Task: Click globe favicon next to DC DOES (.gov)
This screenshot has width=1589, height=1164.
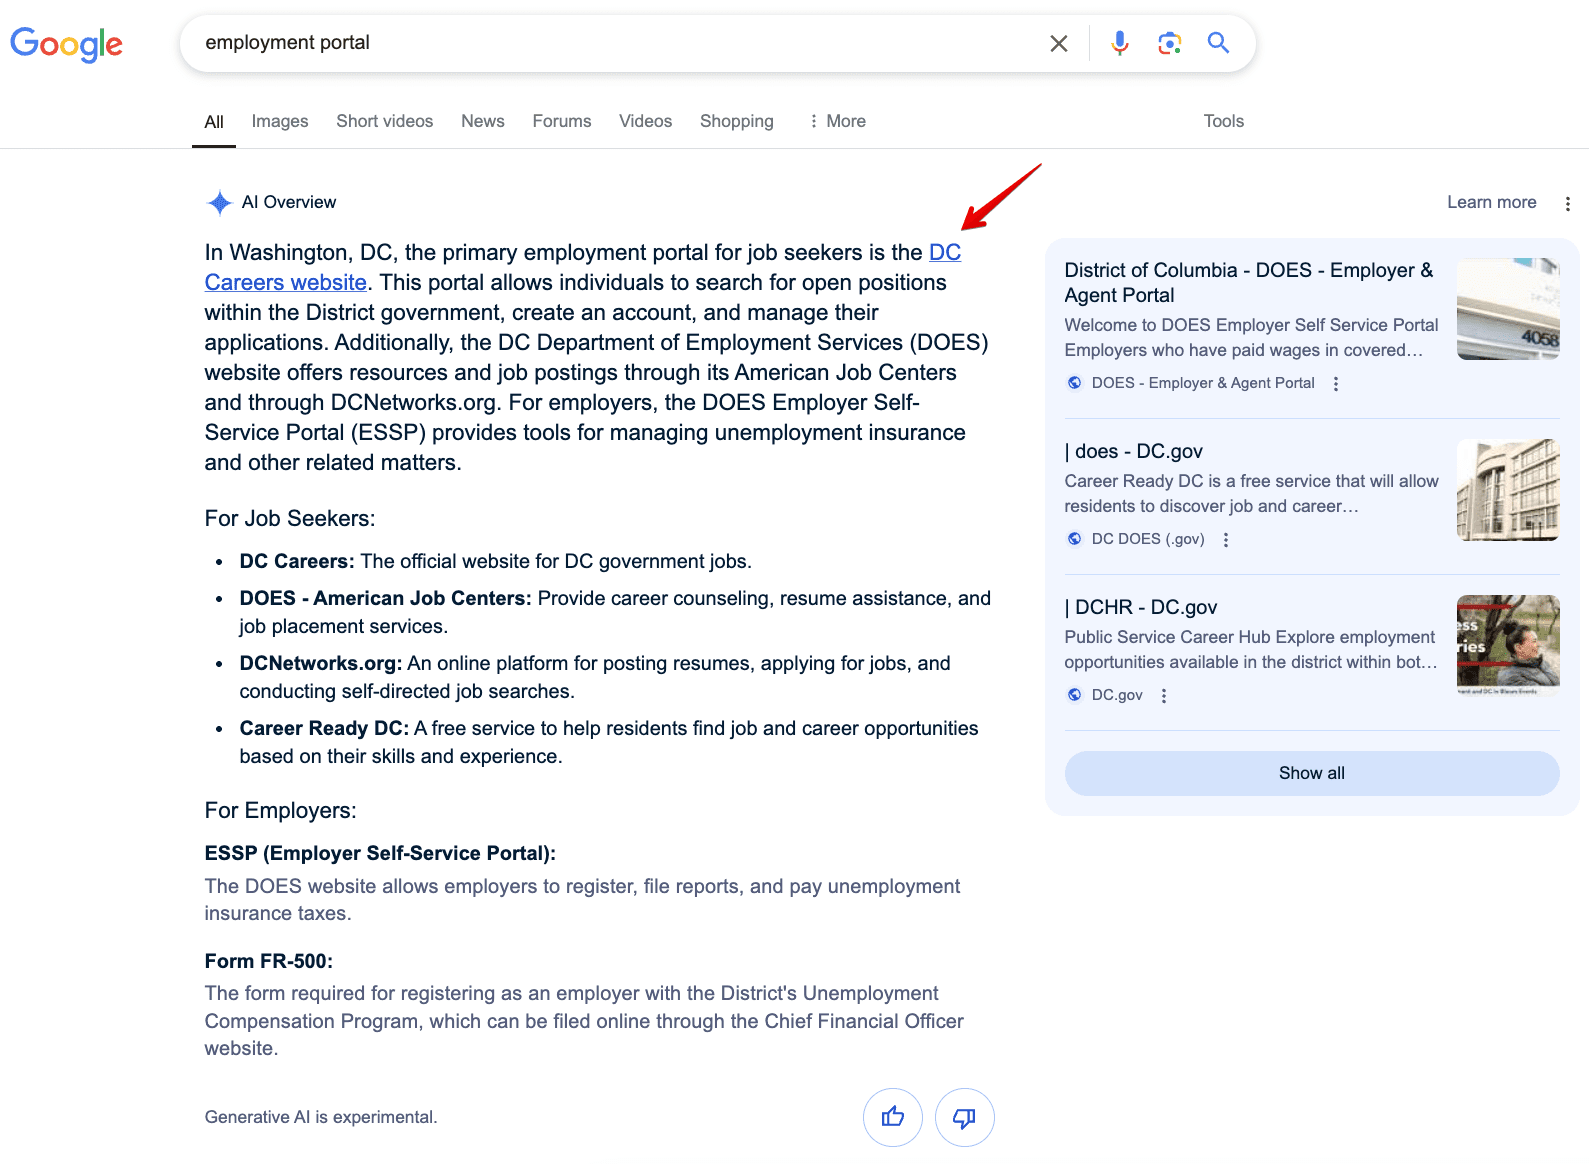Action: [x=1074, y=539]
